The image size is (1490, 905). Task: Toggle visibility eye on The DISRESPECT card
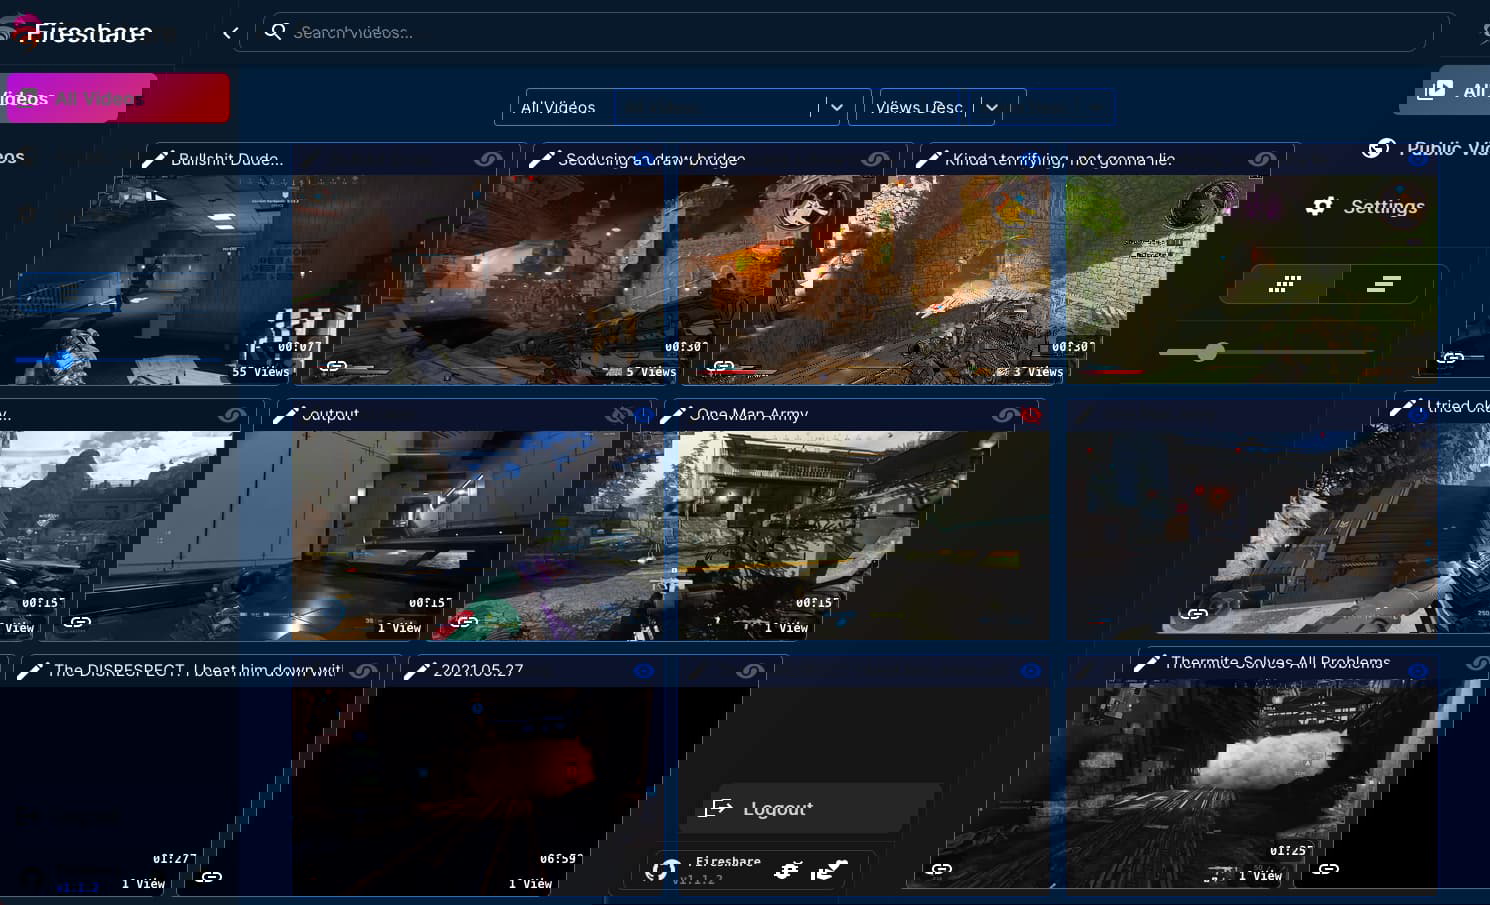(x=364, y=671)
